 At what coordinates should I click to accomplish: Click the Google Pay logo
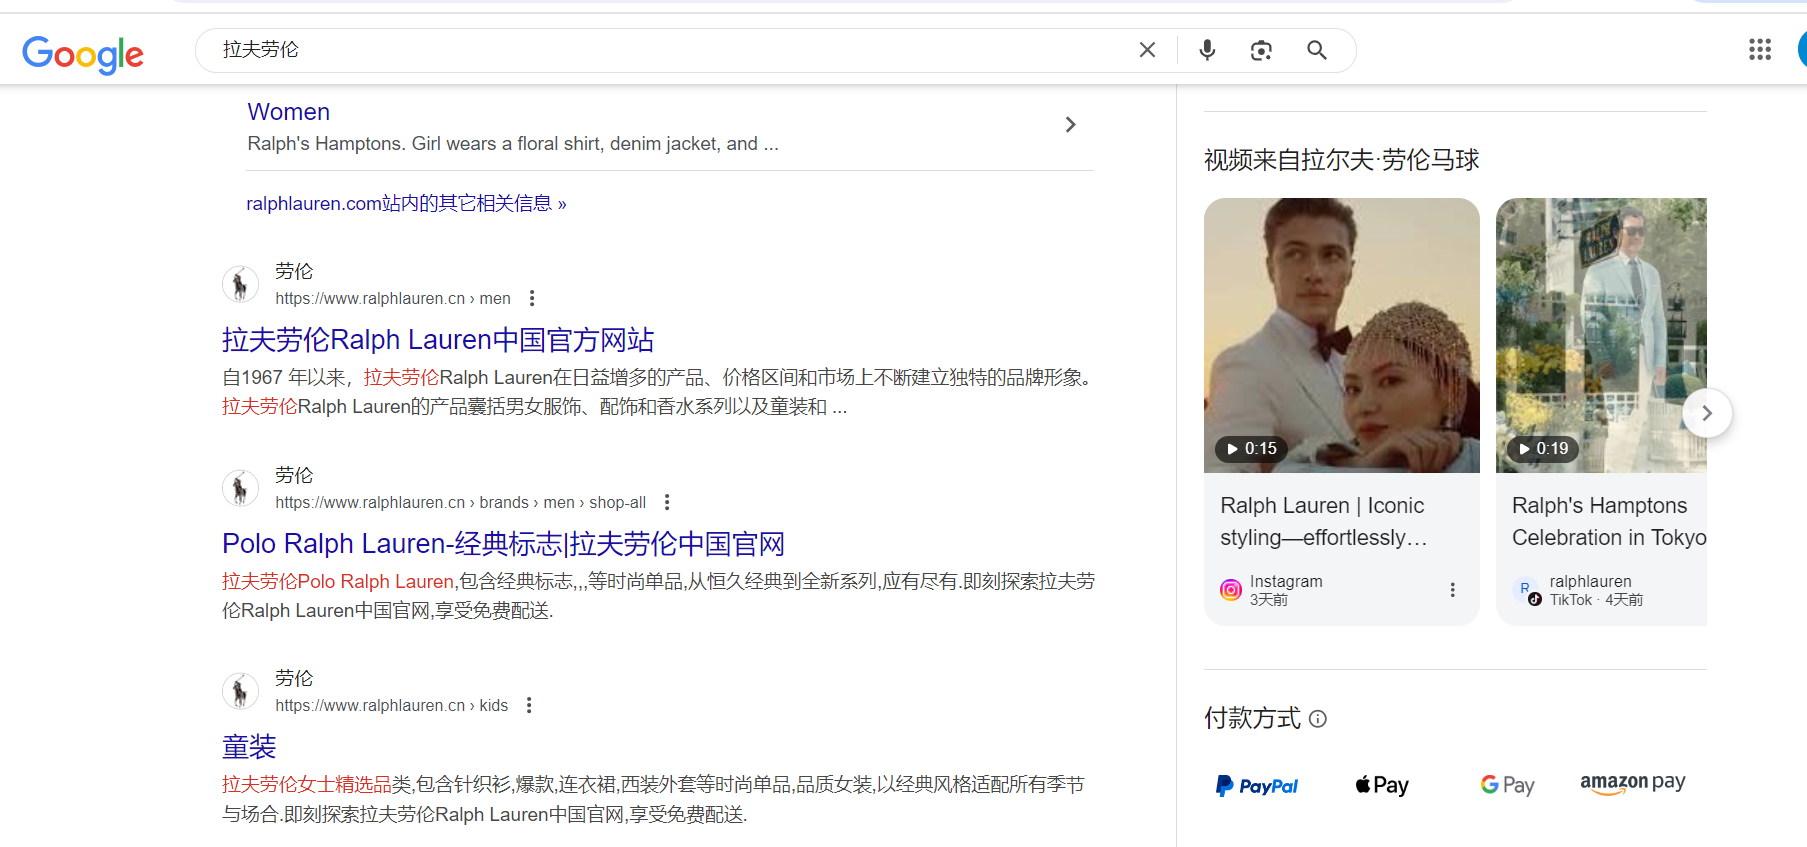point(1507,786)
